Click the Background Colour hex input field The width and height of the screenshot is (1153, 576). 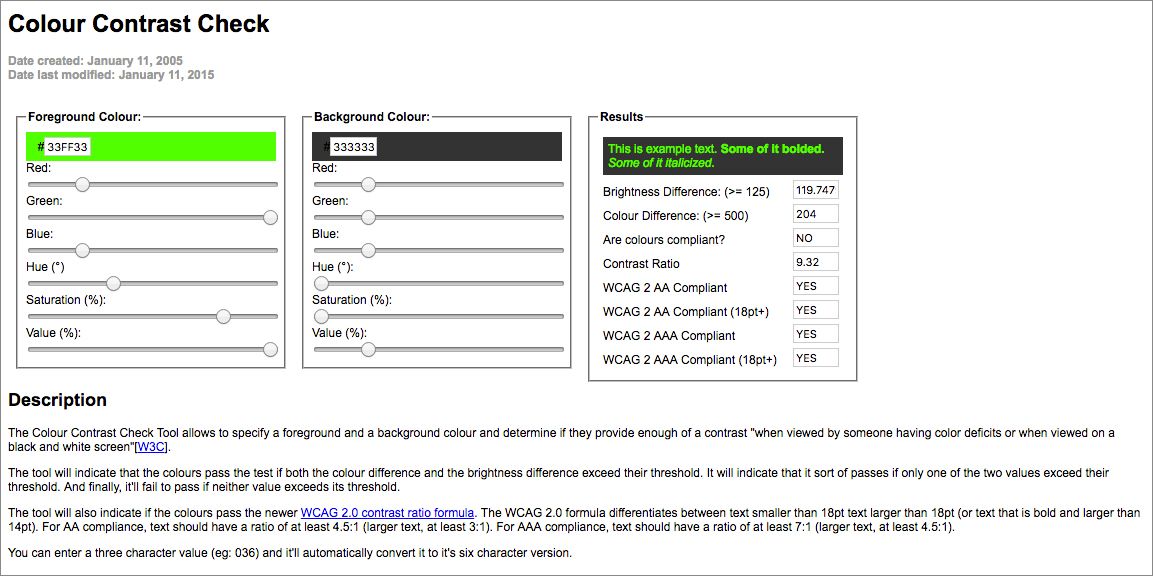point(354,147)
